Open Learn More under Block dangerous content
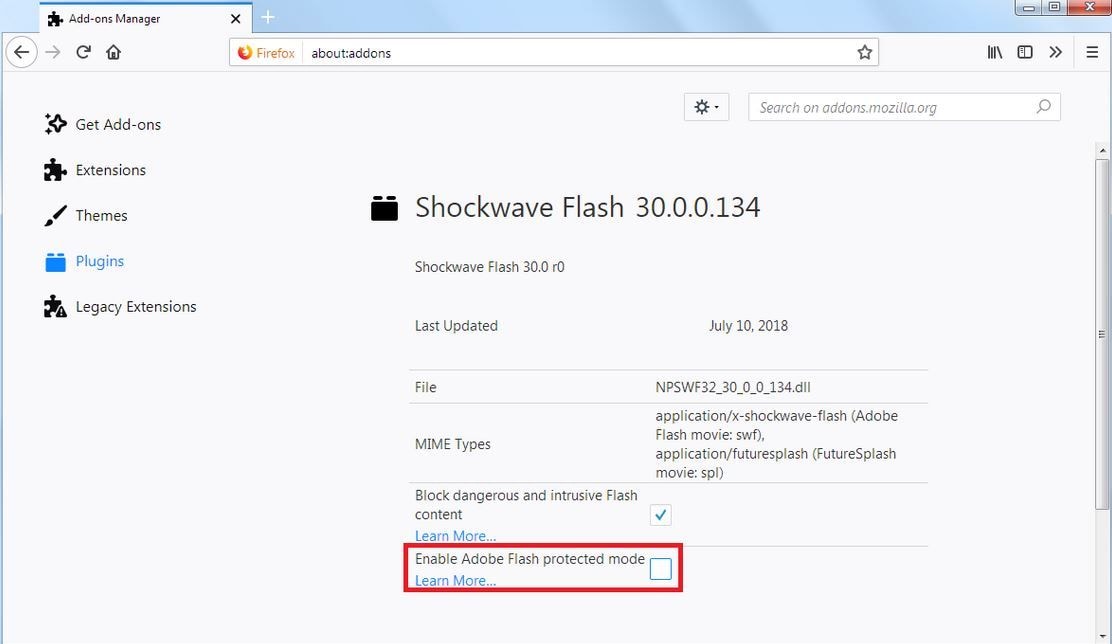This screenshot has width=1112, height=644. 455,535
